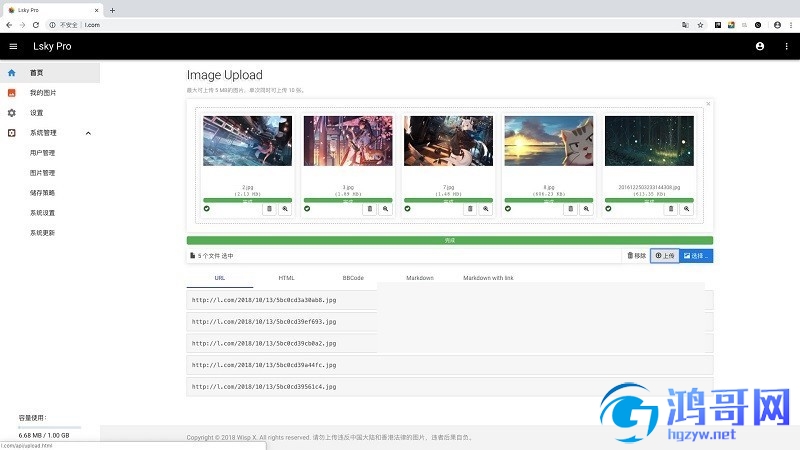Click the 7.jpg thumbnail image
Image resolution: width=800 pixels, height=450 pixels.
click(x=448, y=141)
